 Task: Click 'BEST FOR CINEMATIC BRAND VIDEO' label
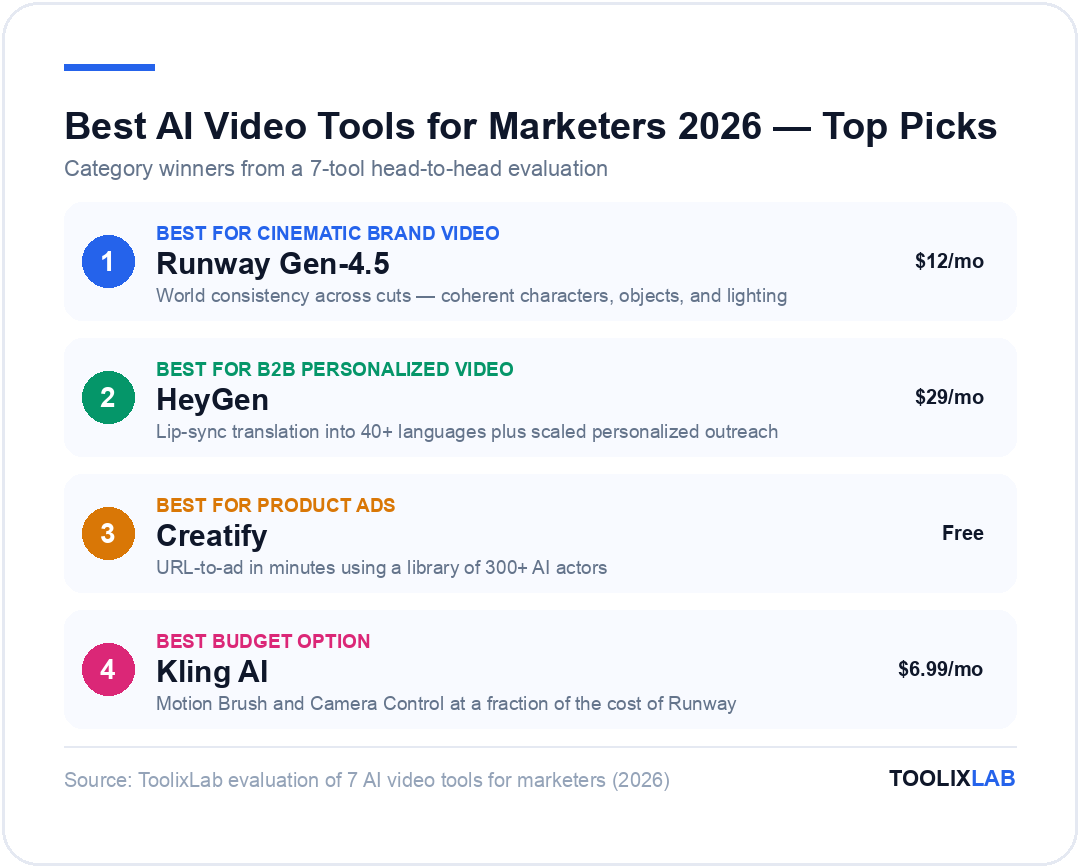[x=328, y=234]
